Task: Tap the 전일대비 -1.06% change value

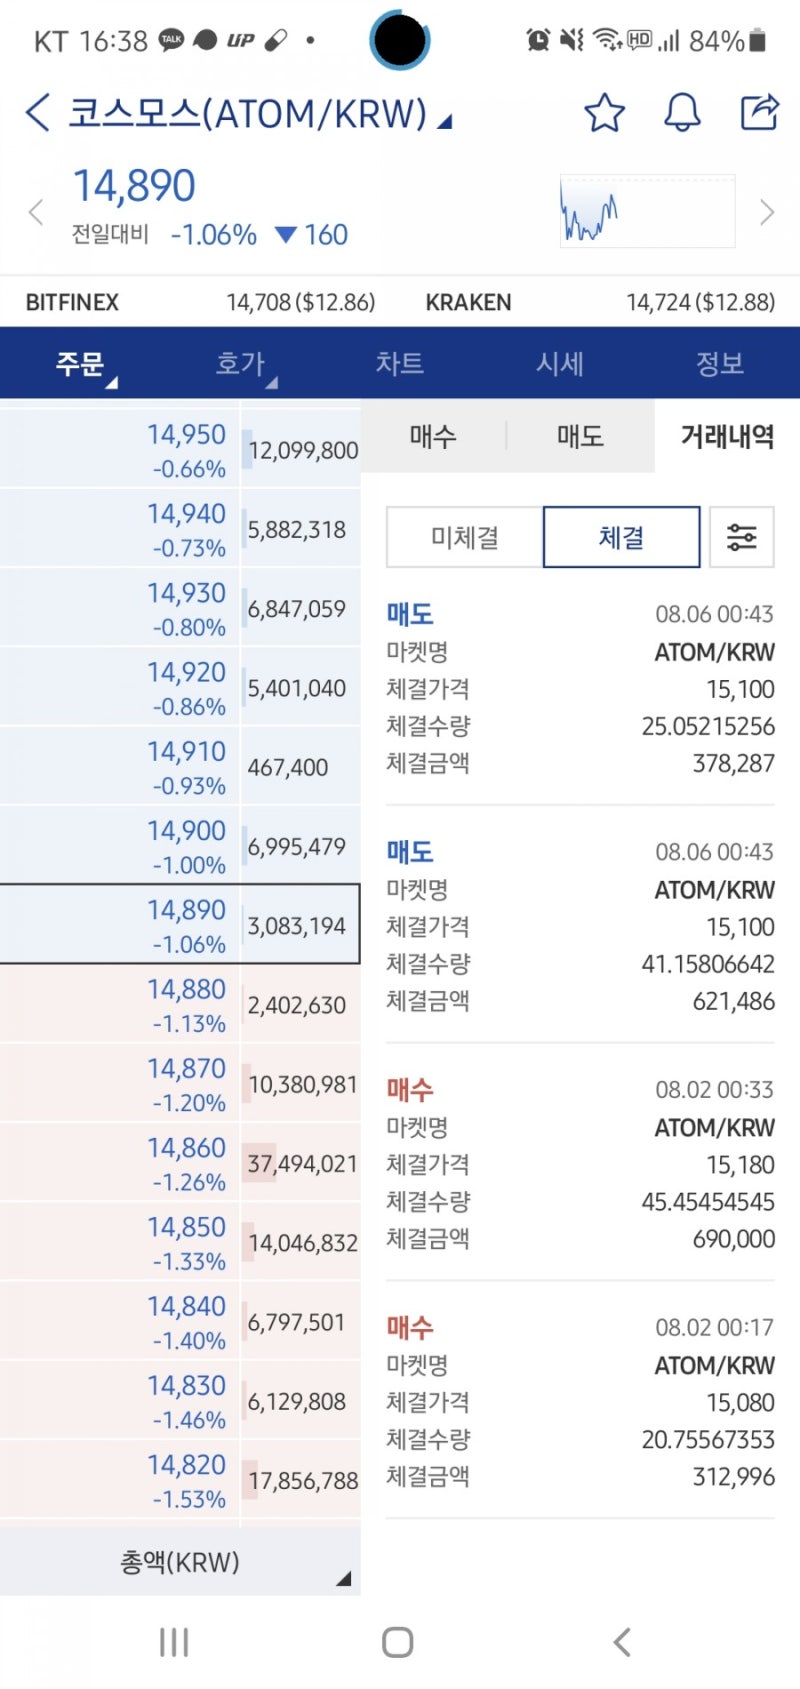Action: pyautogui.click(x=214, y=235)
